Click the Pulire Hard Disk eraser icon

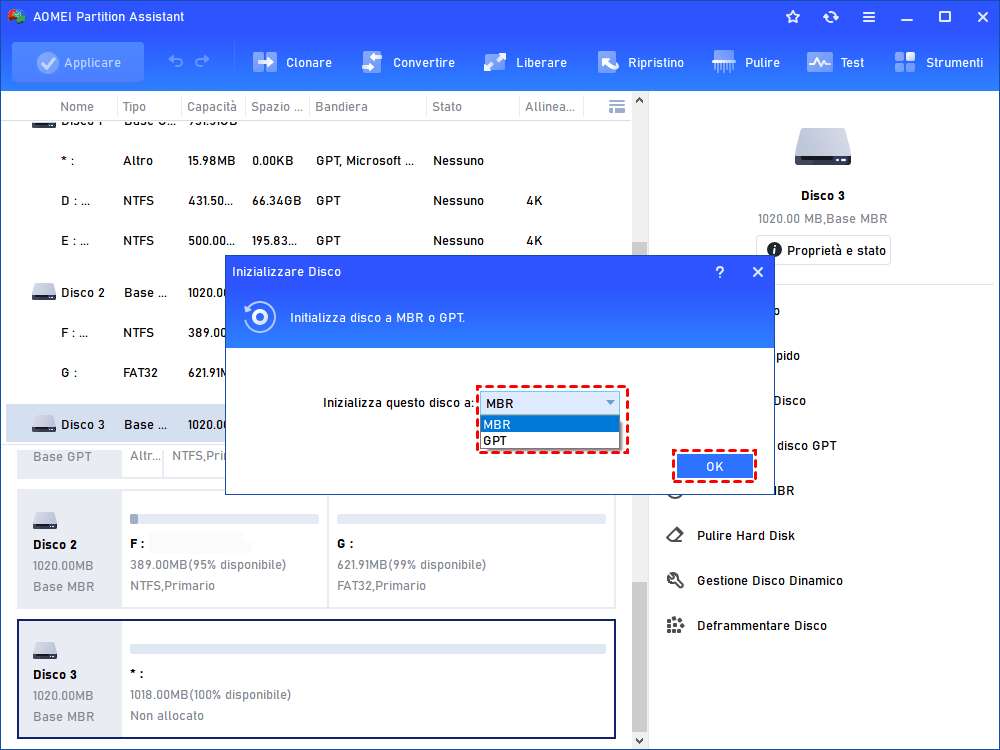675,535
